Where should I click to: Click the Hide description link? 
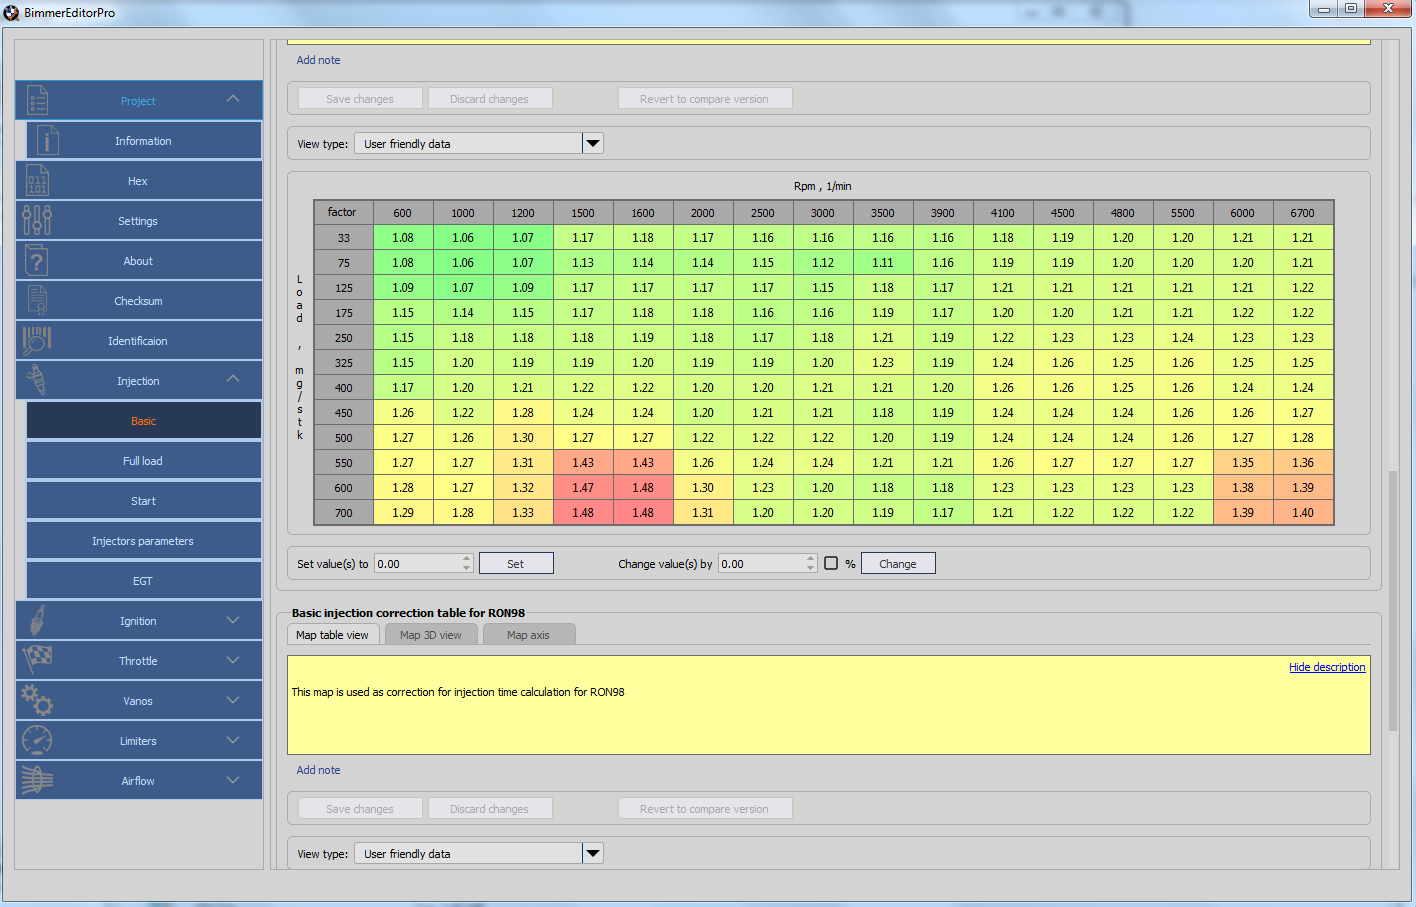click(1326, 667)
